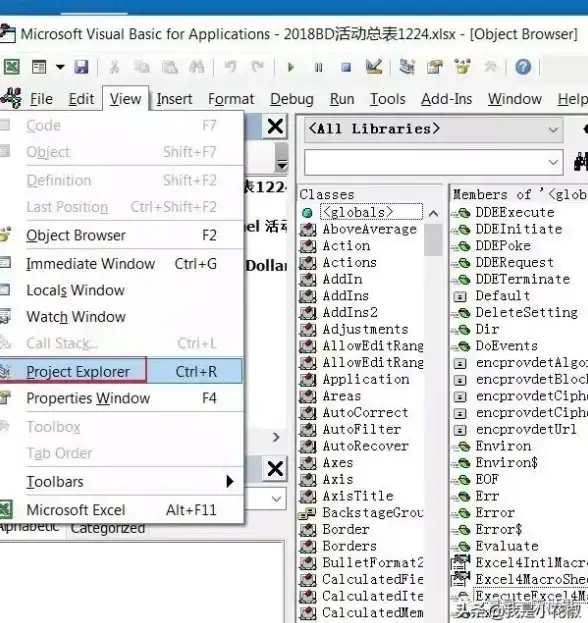This screenshot has height=623, width=588.
Task: Choose Watch Window menu entry
Action: [x=121, y=317]
